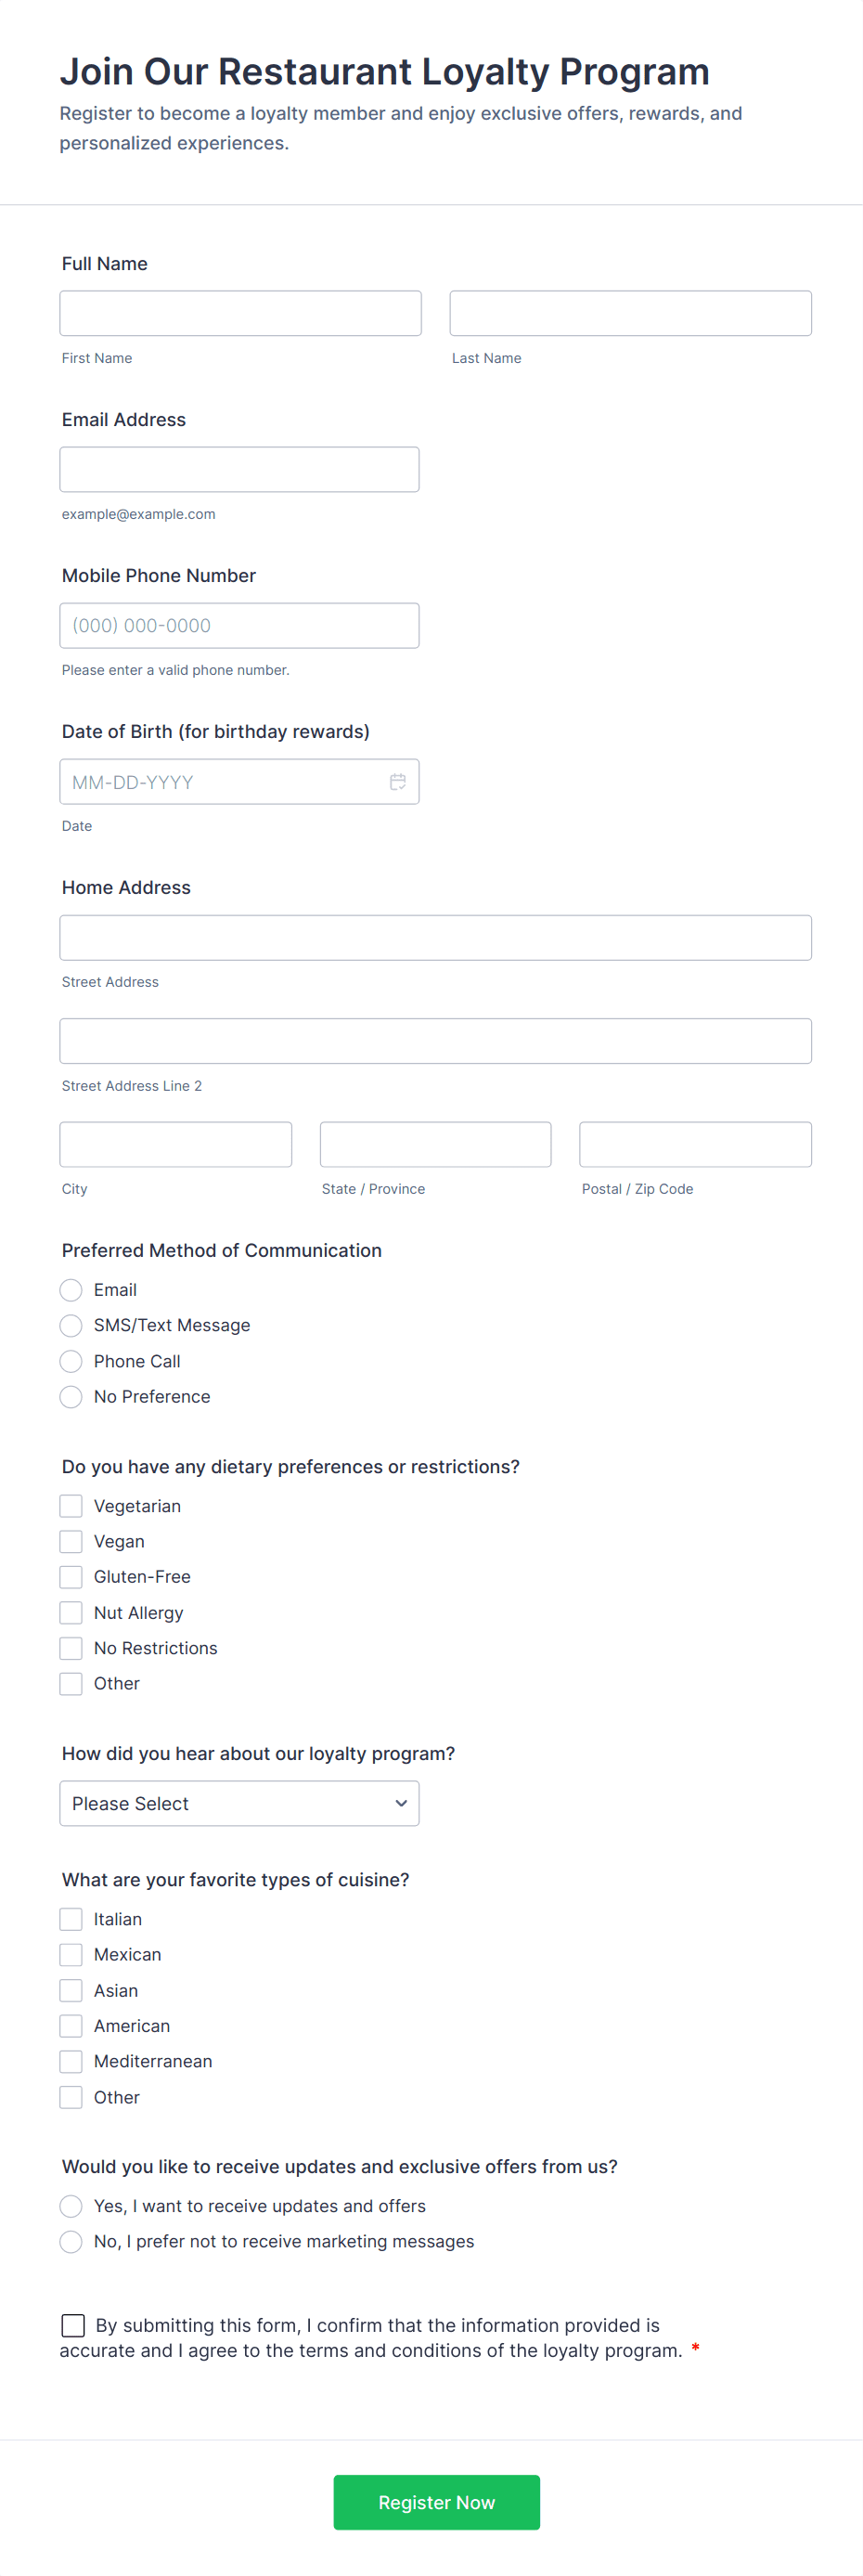Click the Email Address text field
Screen dimensions: 863x2576
[x=239, y=469]
